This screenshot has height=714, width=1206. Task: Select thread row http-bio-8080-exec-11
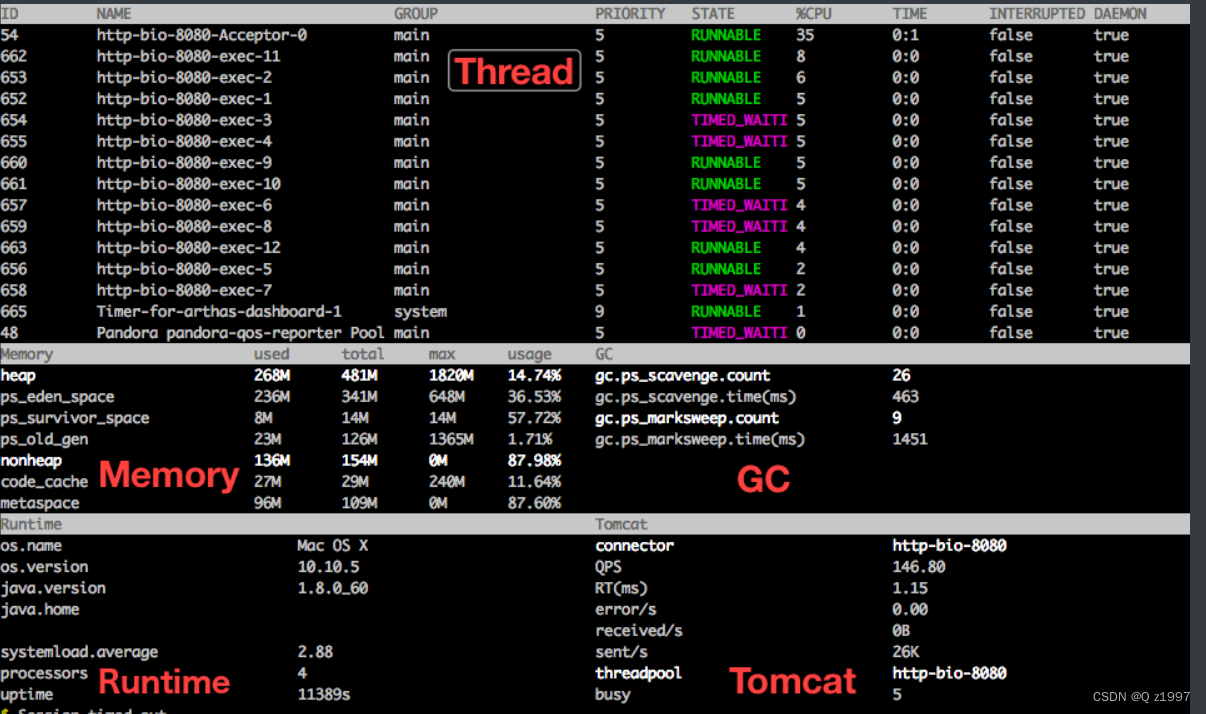[x=595, y=56]
